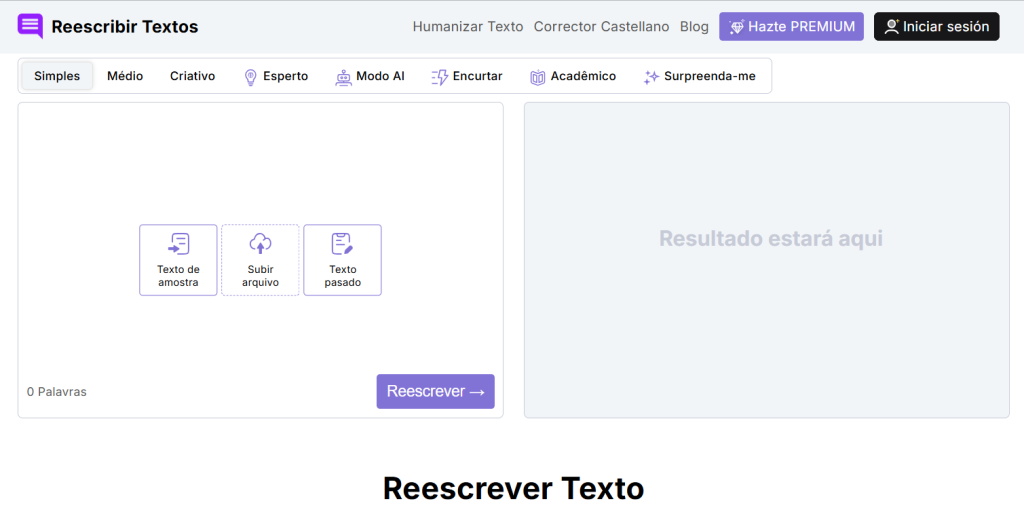Screen dimensions: 1024x529
Task: Insert sample text with Texto de amostra
Action: [178, 260]
